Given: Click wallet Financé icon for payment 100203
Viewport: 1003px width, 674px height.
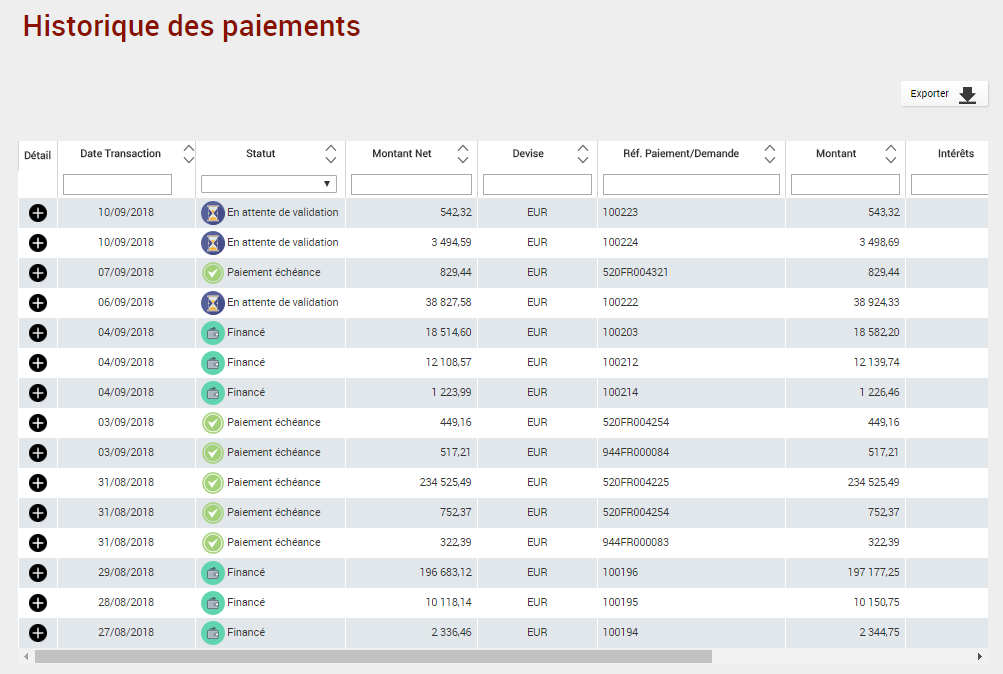Looking at the screenshot, I should pos(213,333).
